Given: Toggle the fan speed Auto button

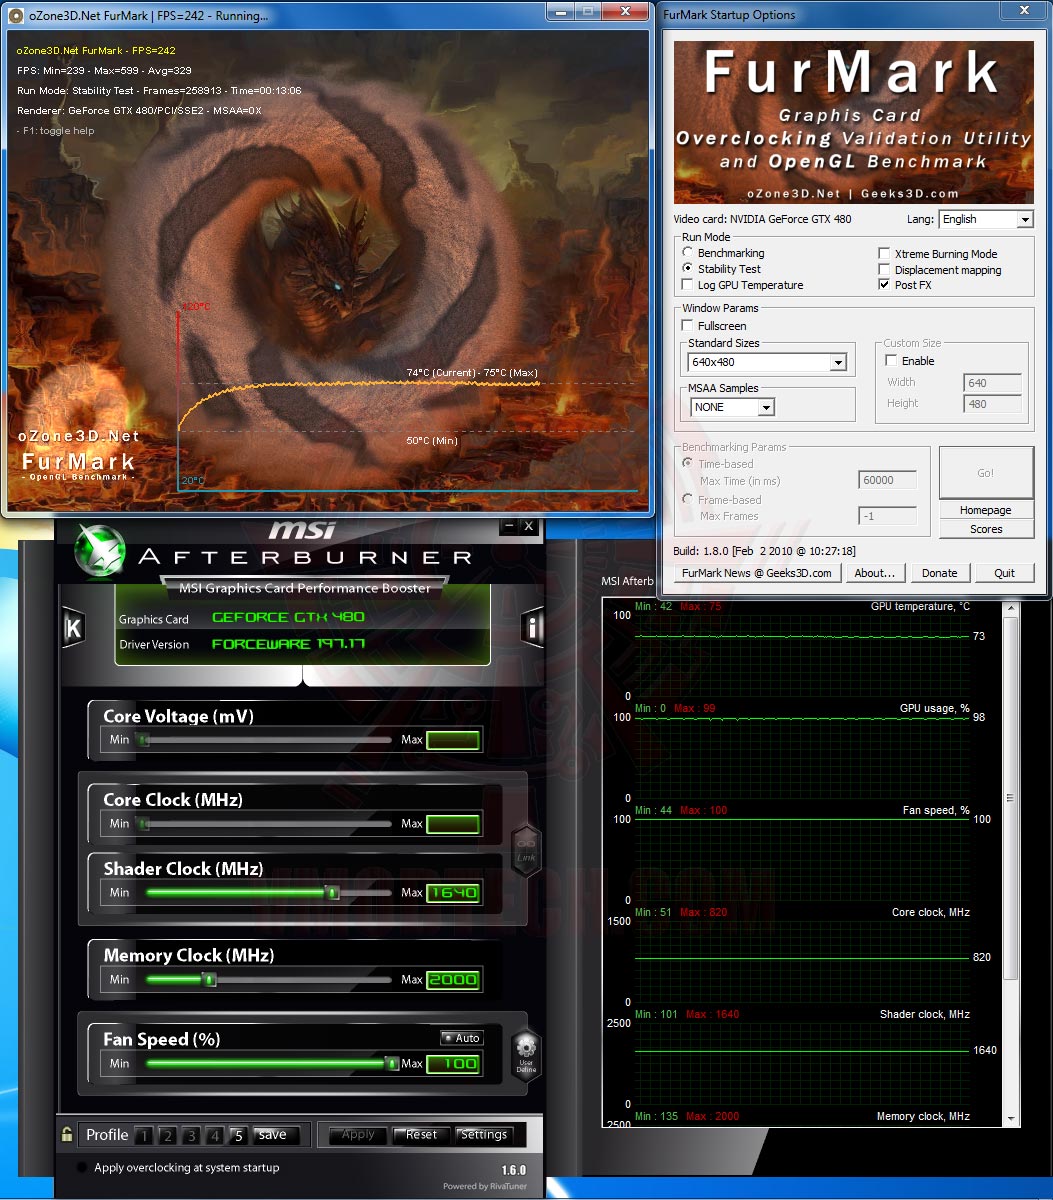Looking at the screenshot, I should point(462,1038).
